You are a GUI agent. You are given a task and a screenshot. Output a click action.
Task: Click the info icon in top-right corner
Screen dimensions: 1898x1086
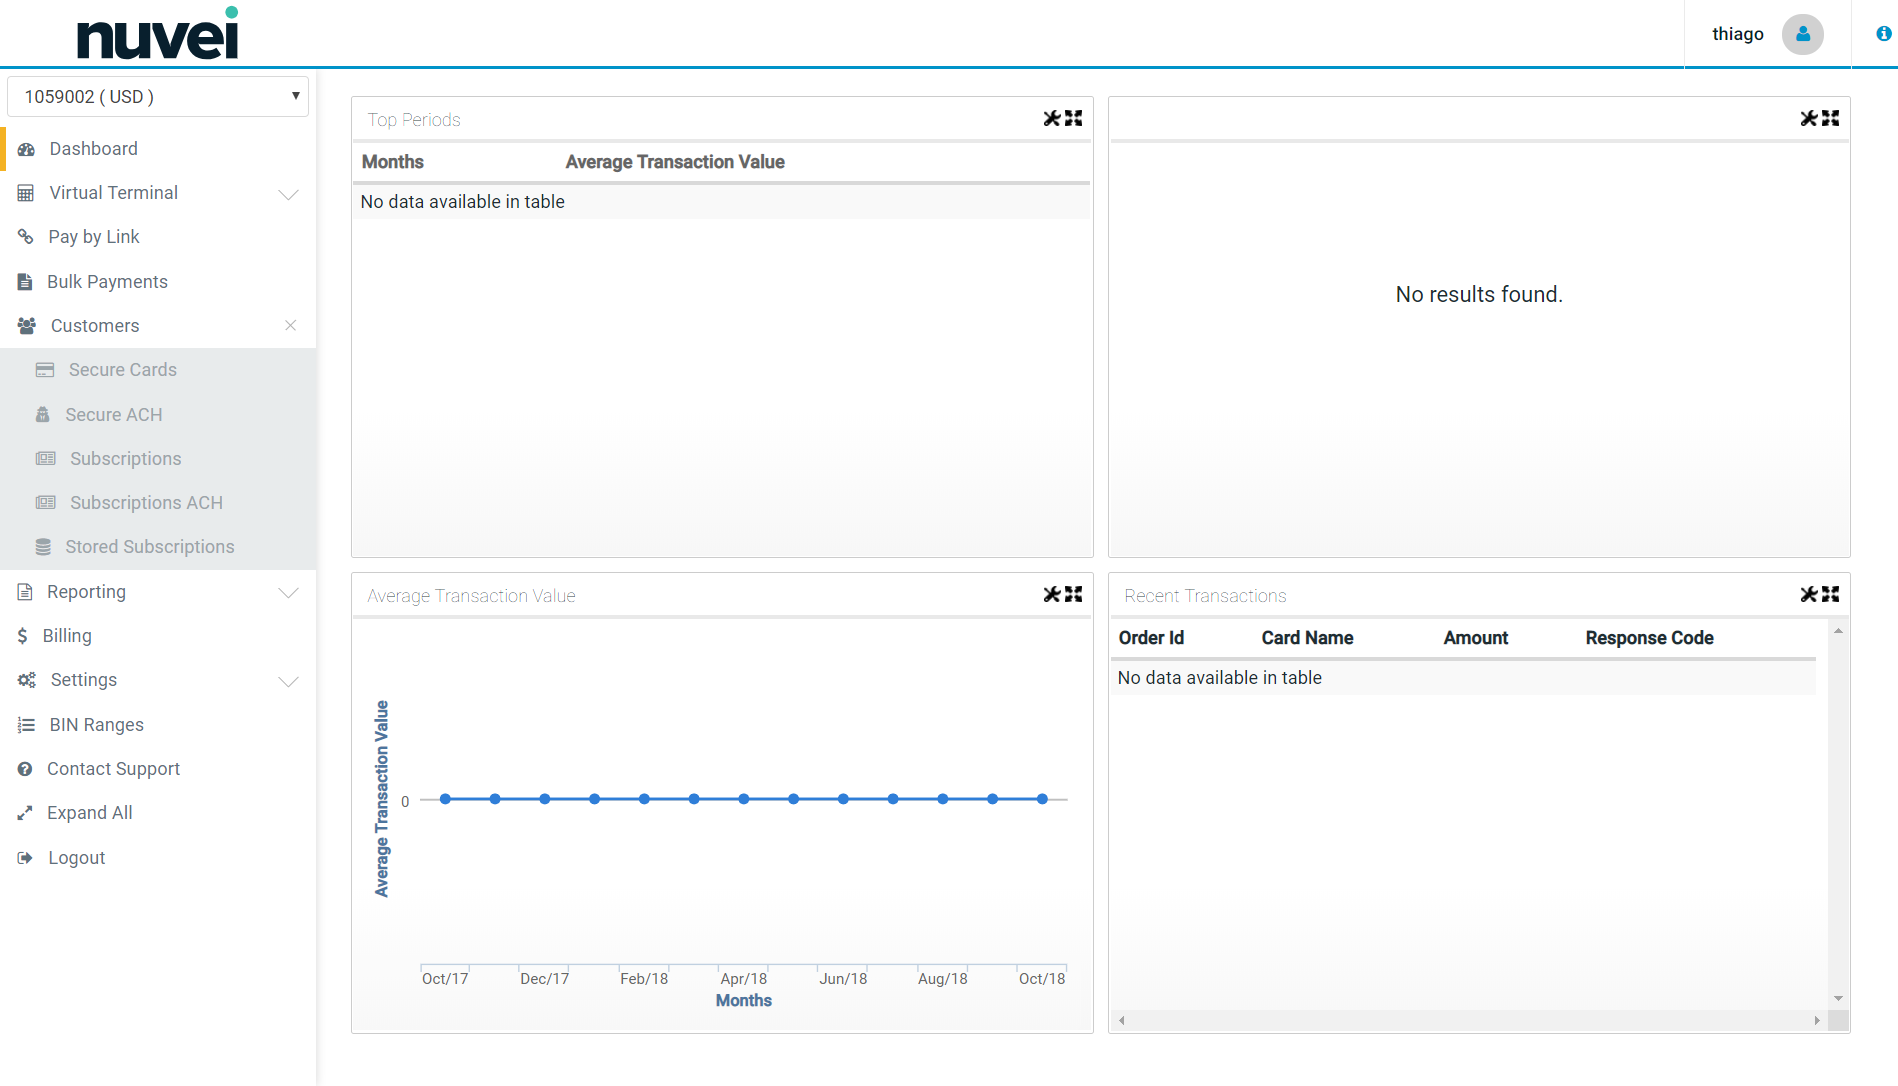click(1883, 34)
